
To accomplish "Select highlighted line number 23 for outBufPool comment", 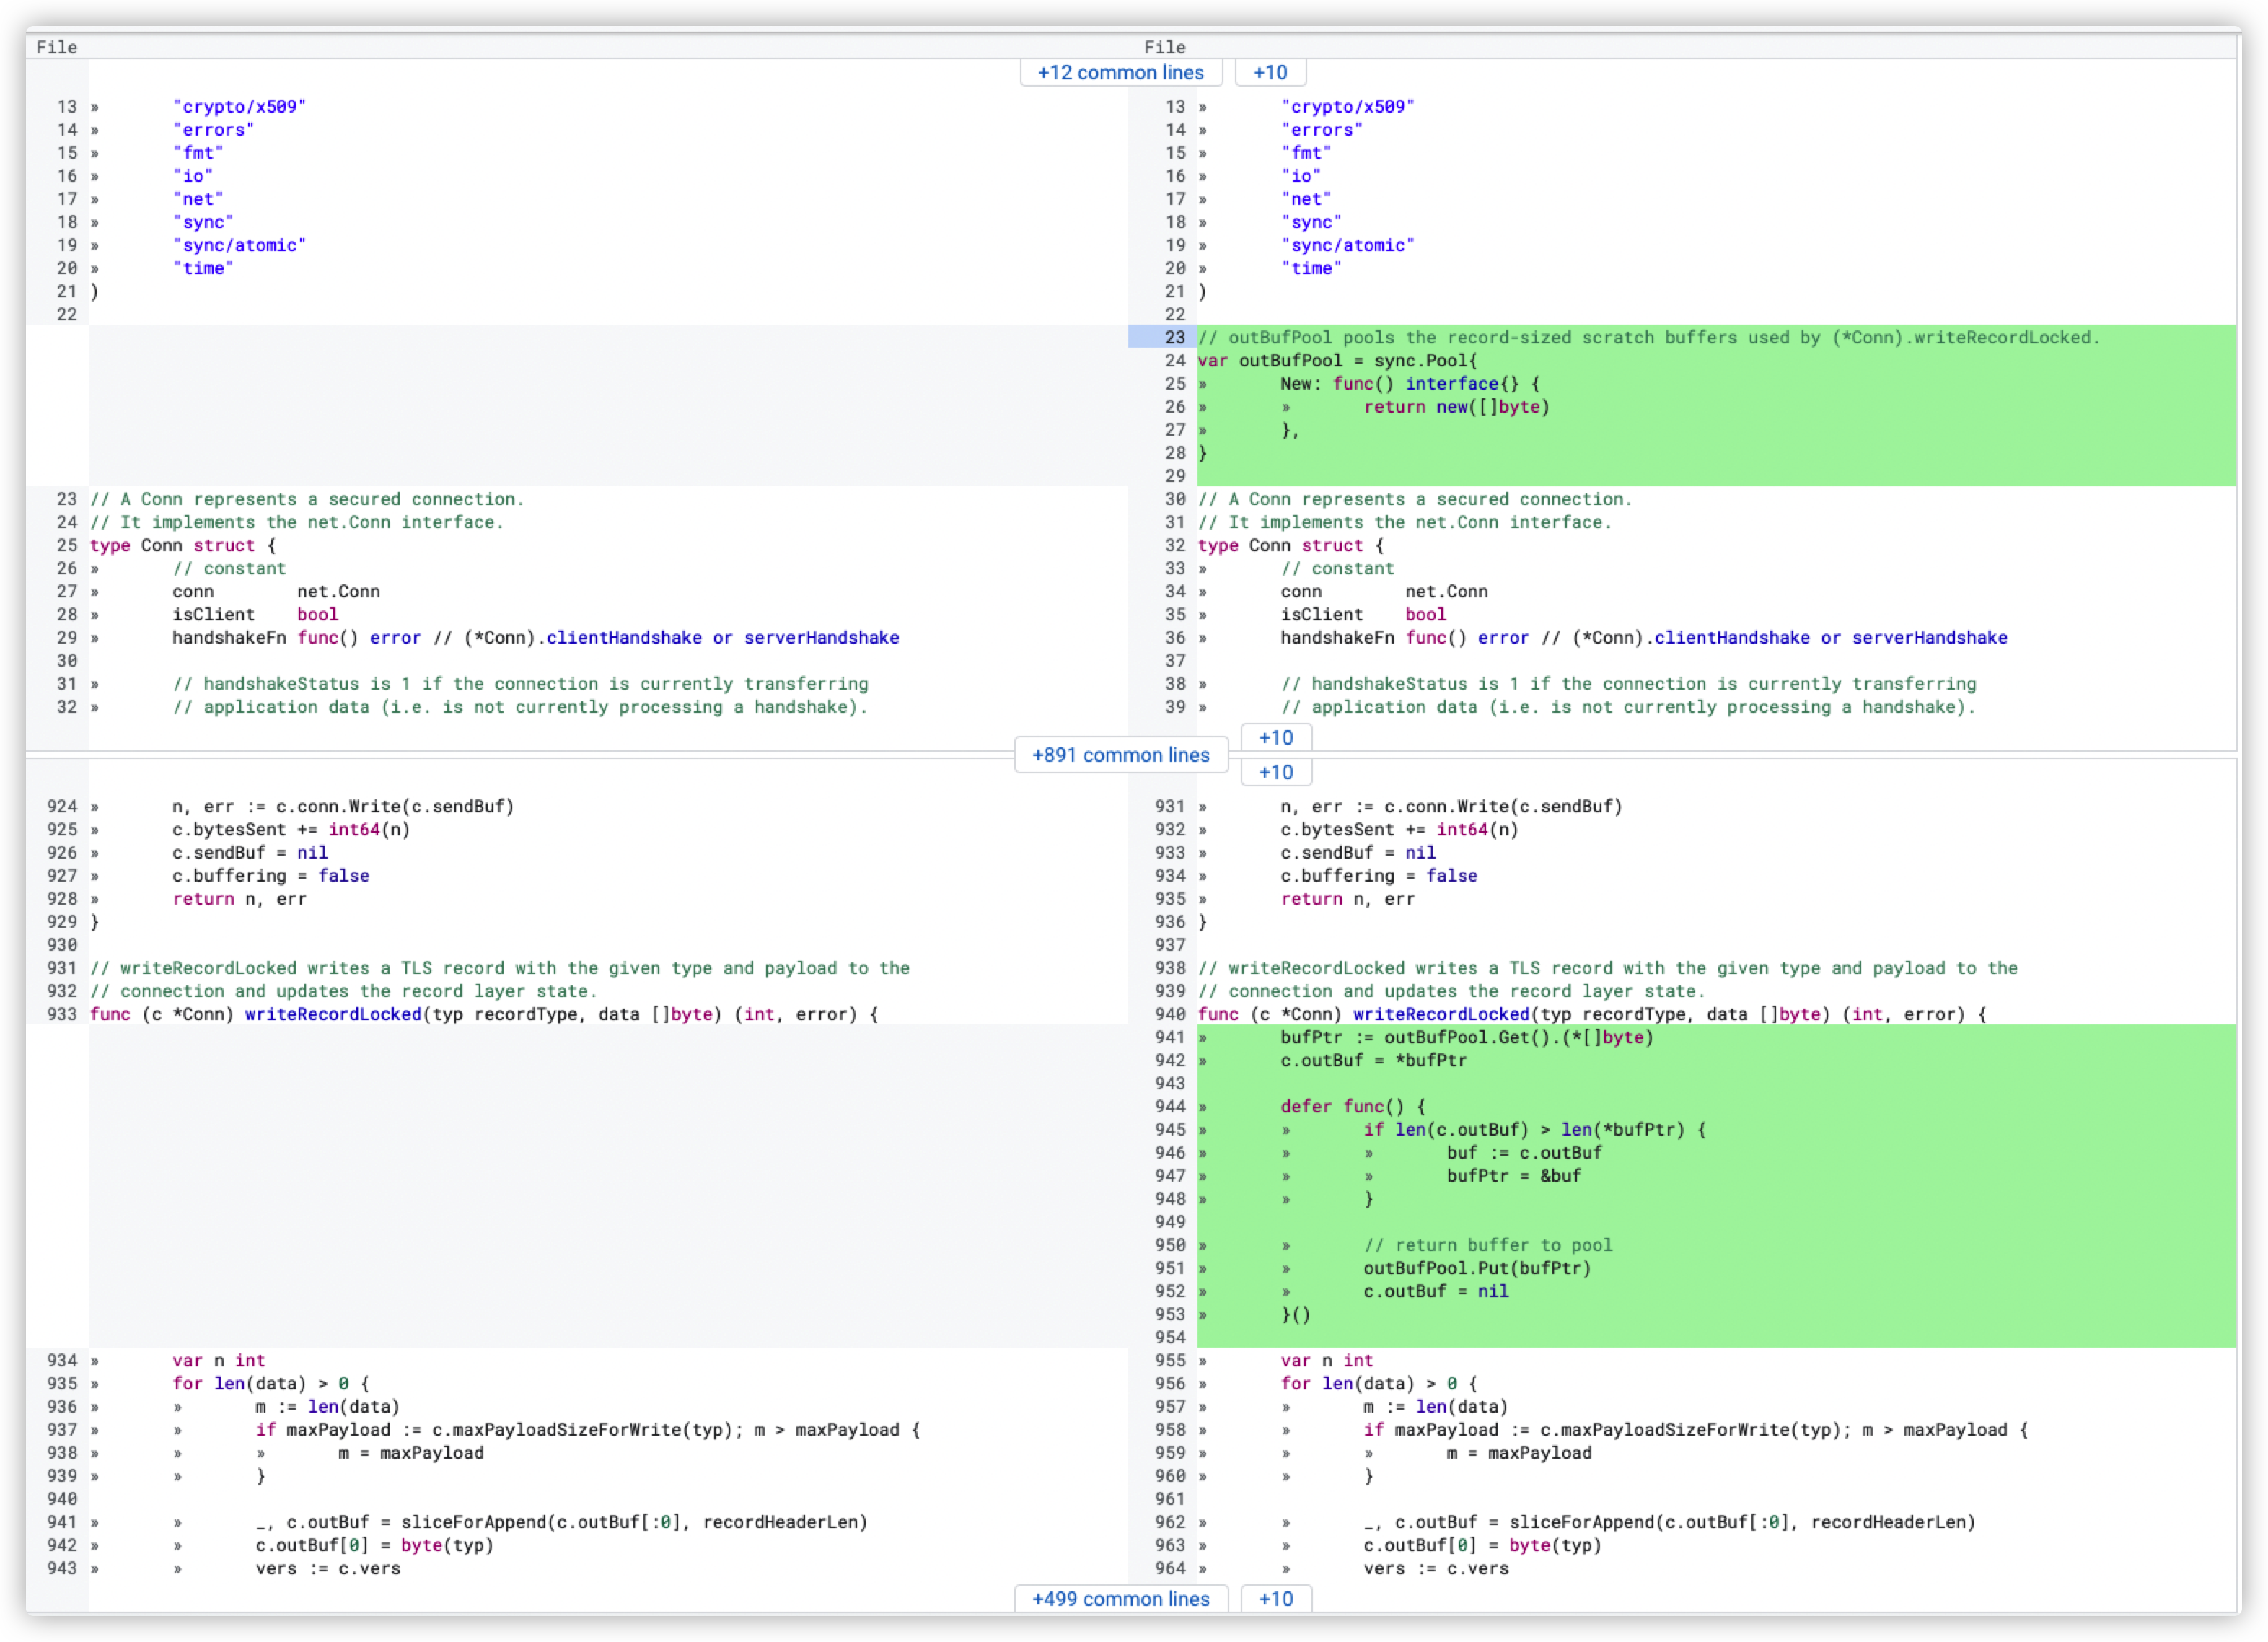I will [1175, 337].
